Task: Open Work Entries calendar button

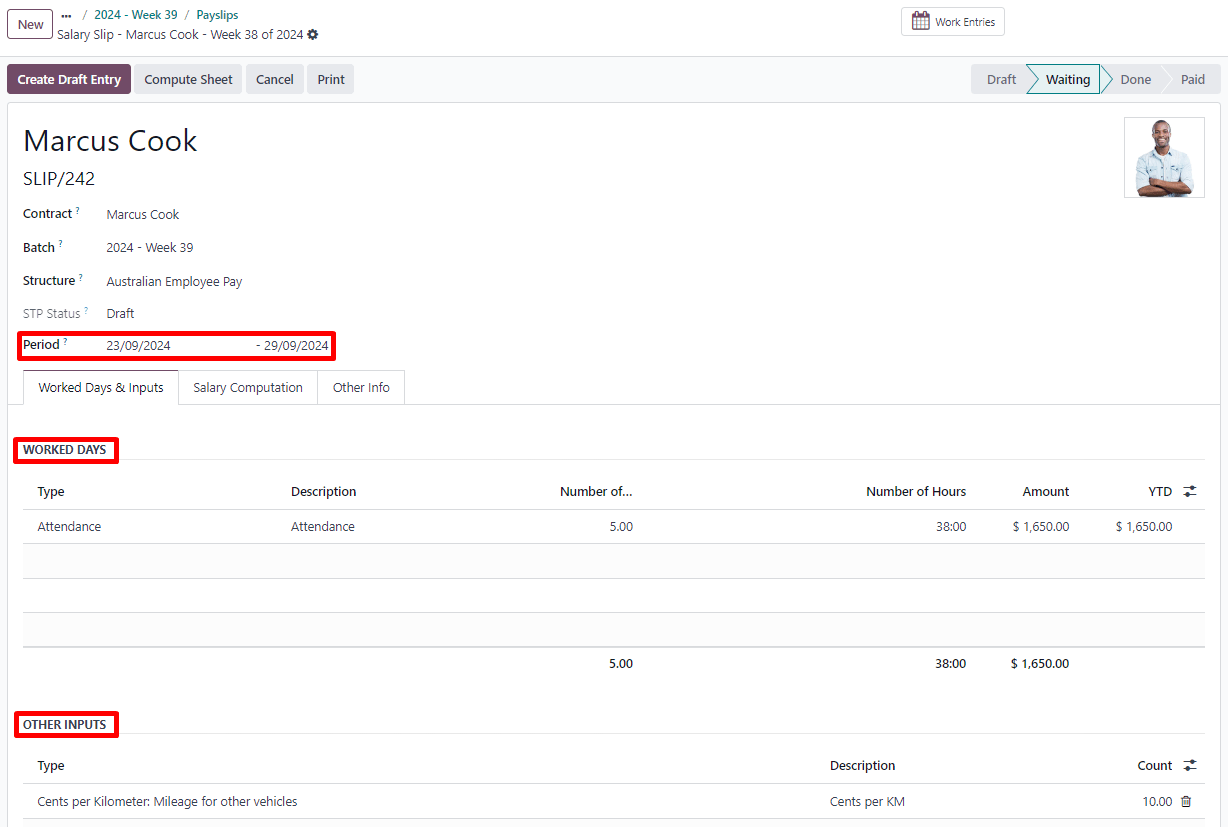Action: (x=952, y=22)
